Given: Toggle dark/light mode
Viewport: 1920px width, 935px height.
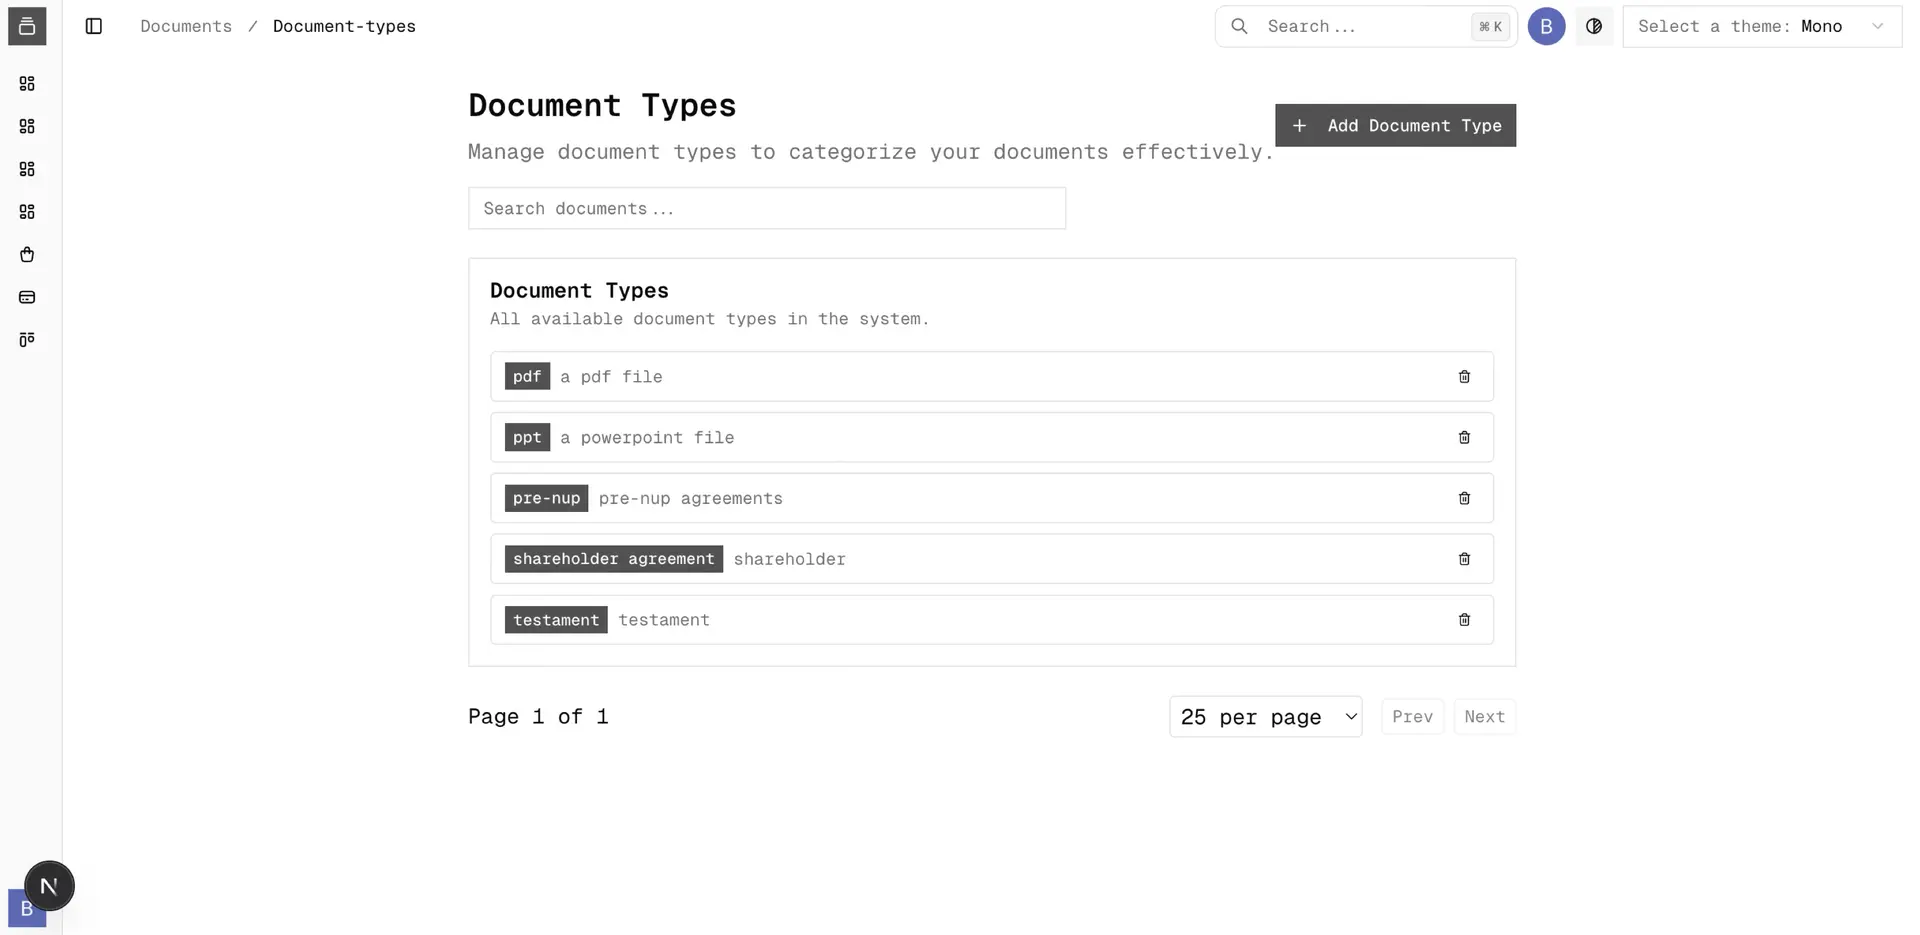Looking at the screenshot, I should coord(1594,26).
